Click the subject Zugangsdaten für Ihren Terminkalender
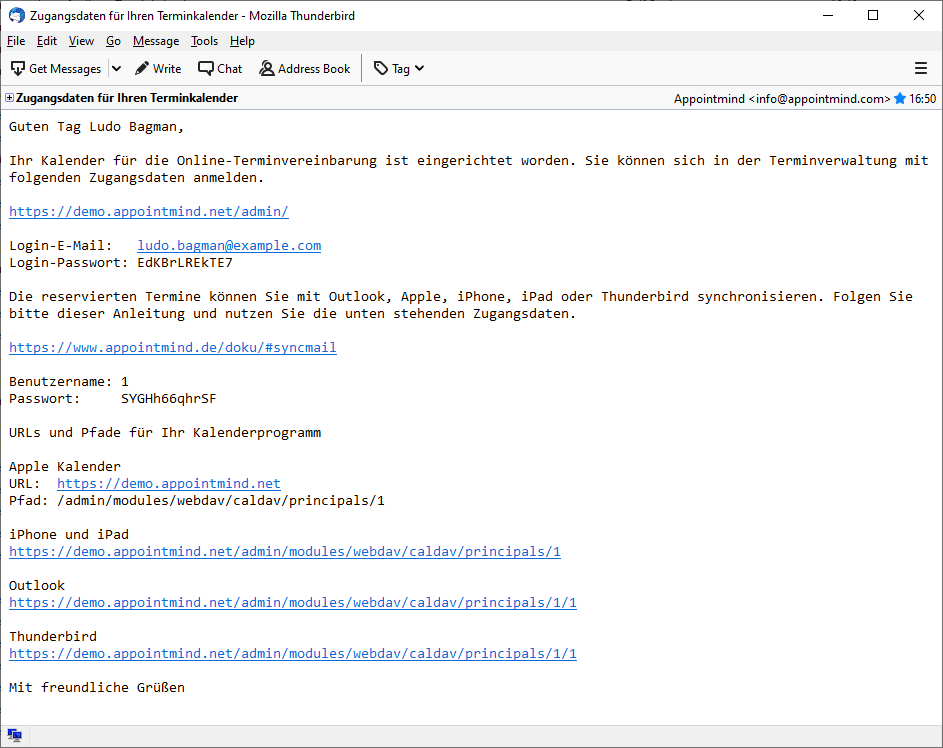943x748 pixels. tap(127, 98)
